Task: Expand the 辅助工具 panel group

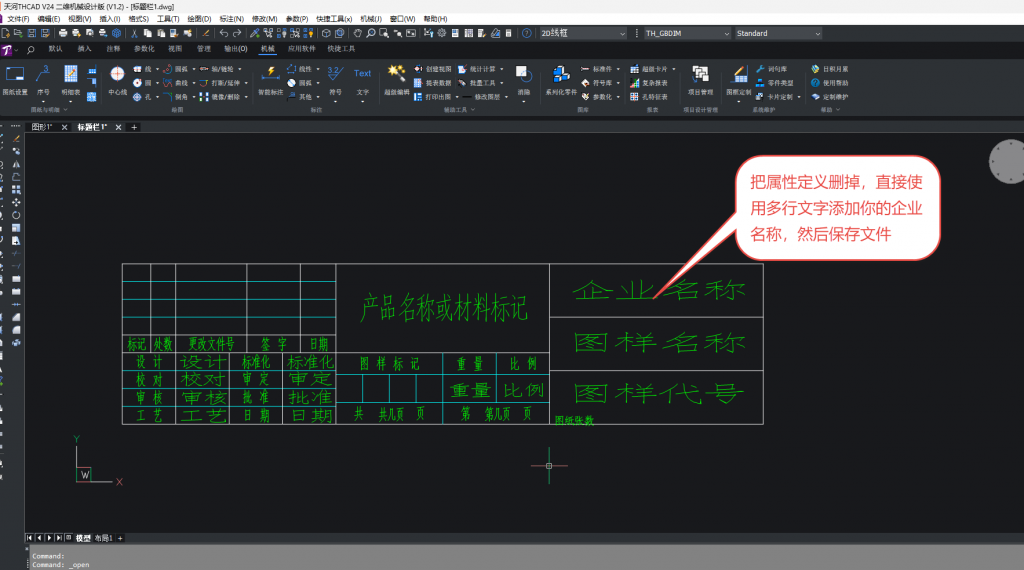Action: 459,110
